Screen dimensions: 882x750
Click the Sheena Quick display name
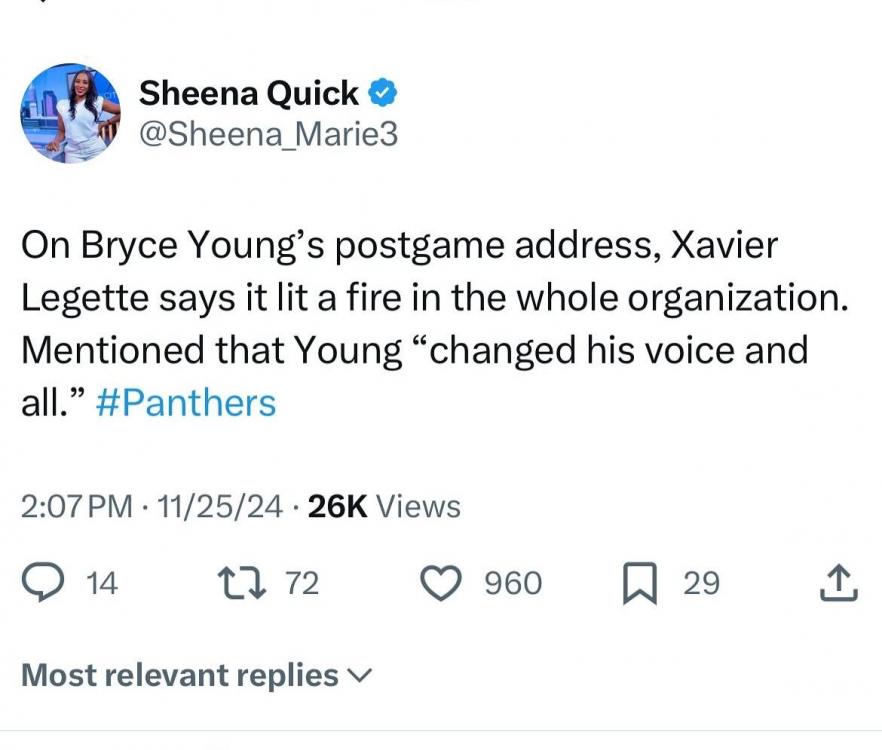248,94
